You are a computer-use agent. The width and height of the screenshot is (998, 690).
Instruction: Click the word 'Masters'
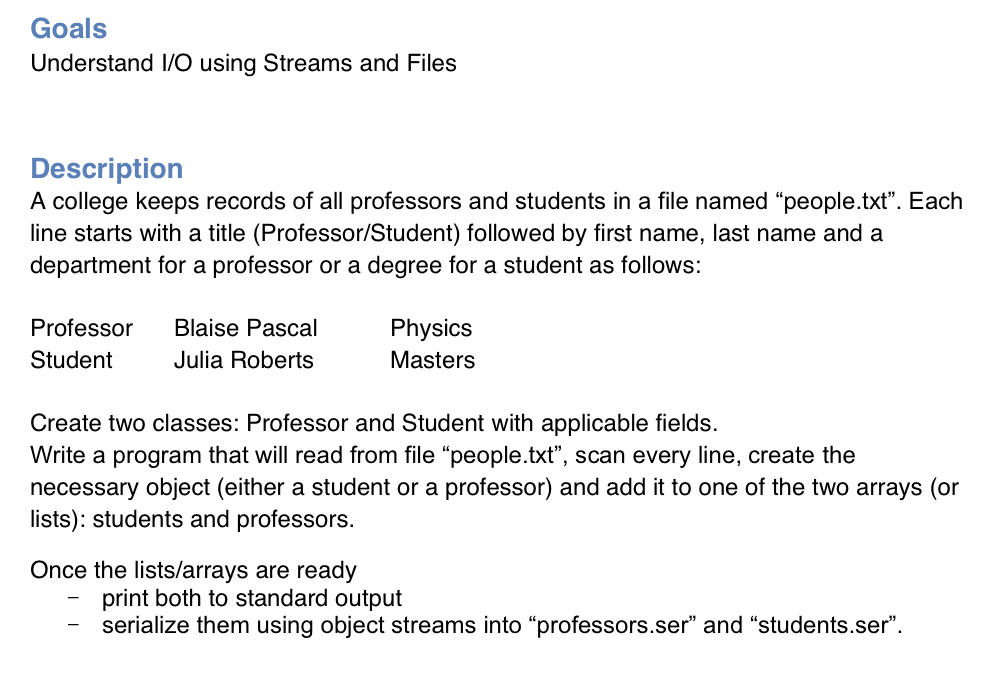point(433,360)
